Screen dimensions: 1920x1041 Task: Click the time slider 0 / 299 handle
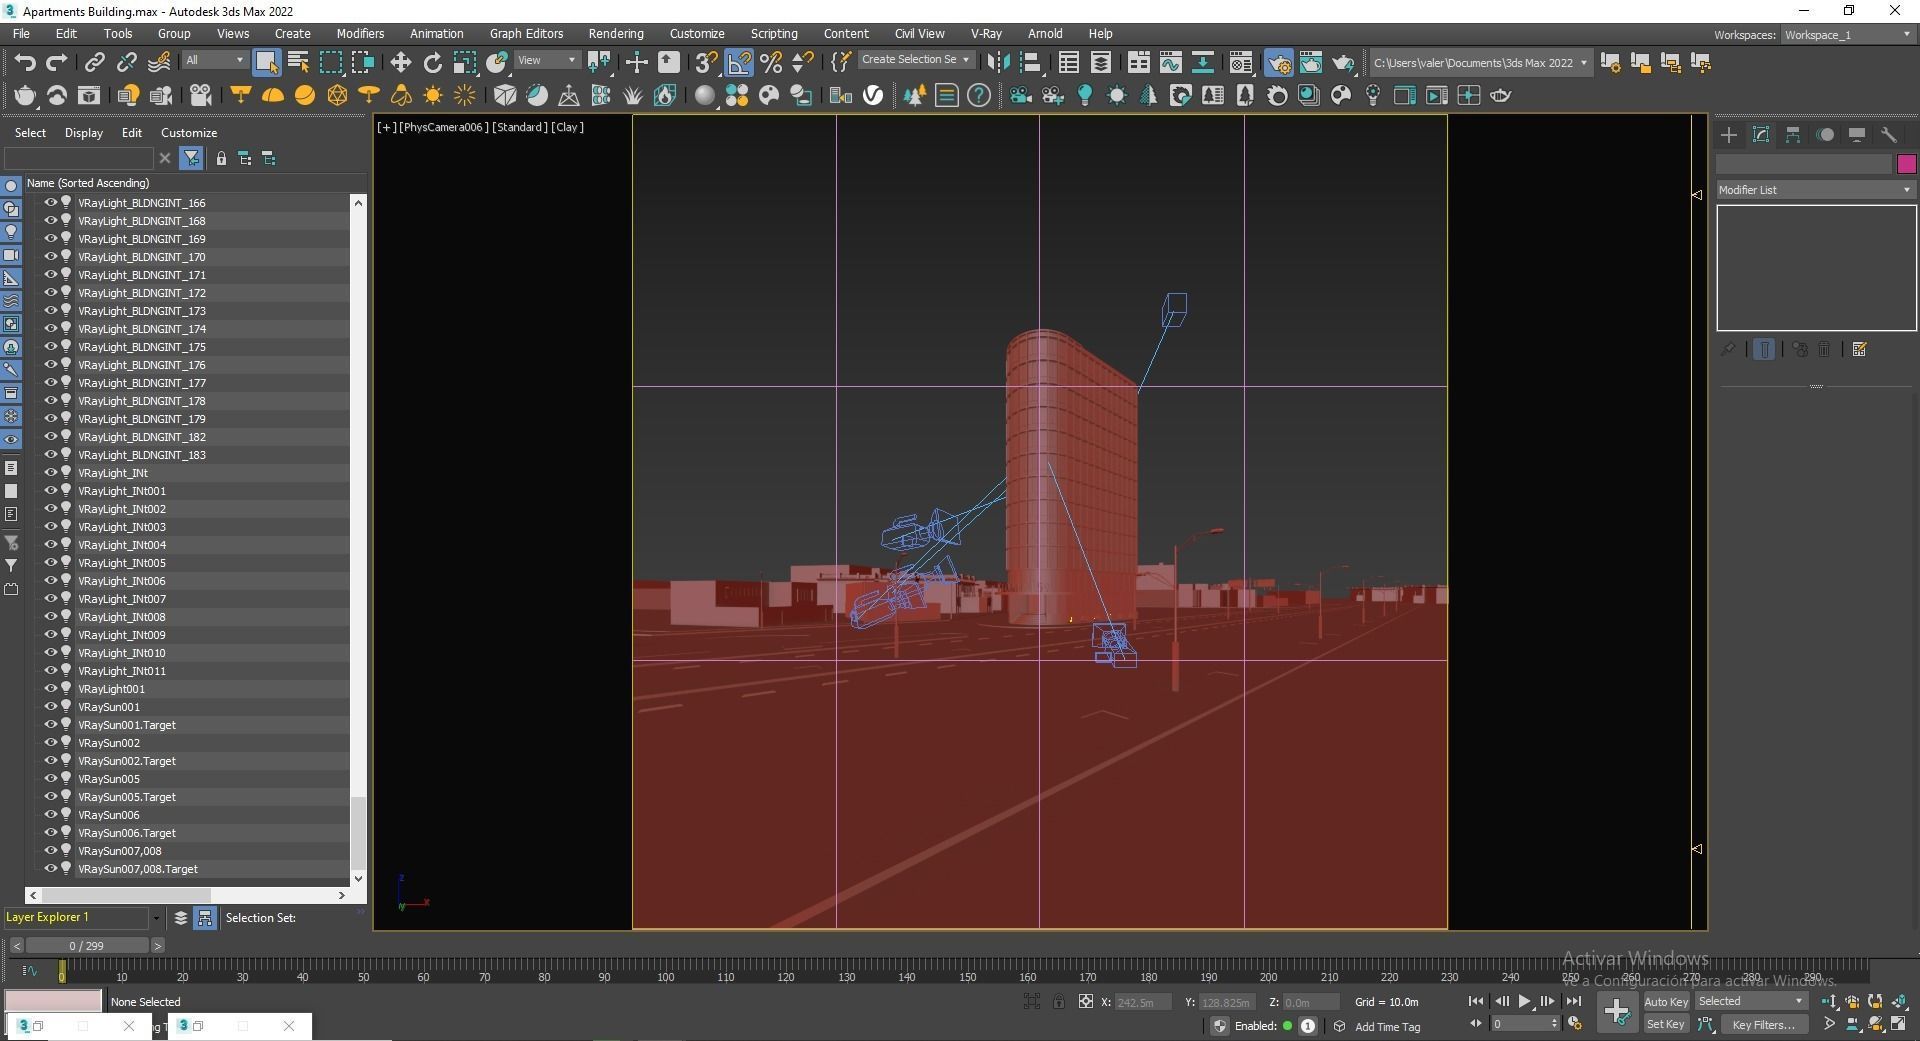pos(87,945)
